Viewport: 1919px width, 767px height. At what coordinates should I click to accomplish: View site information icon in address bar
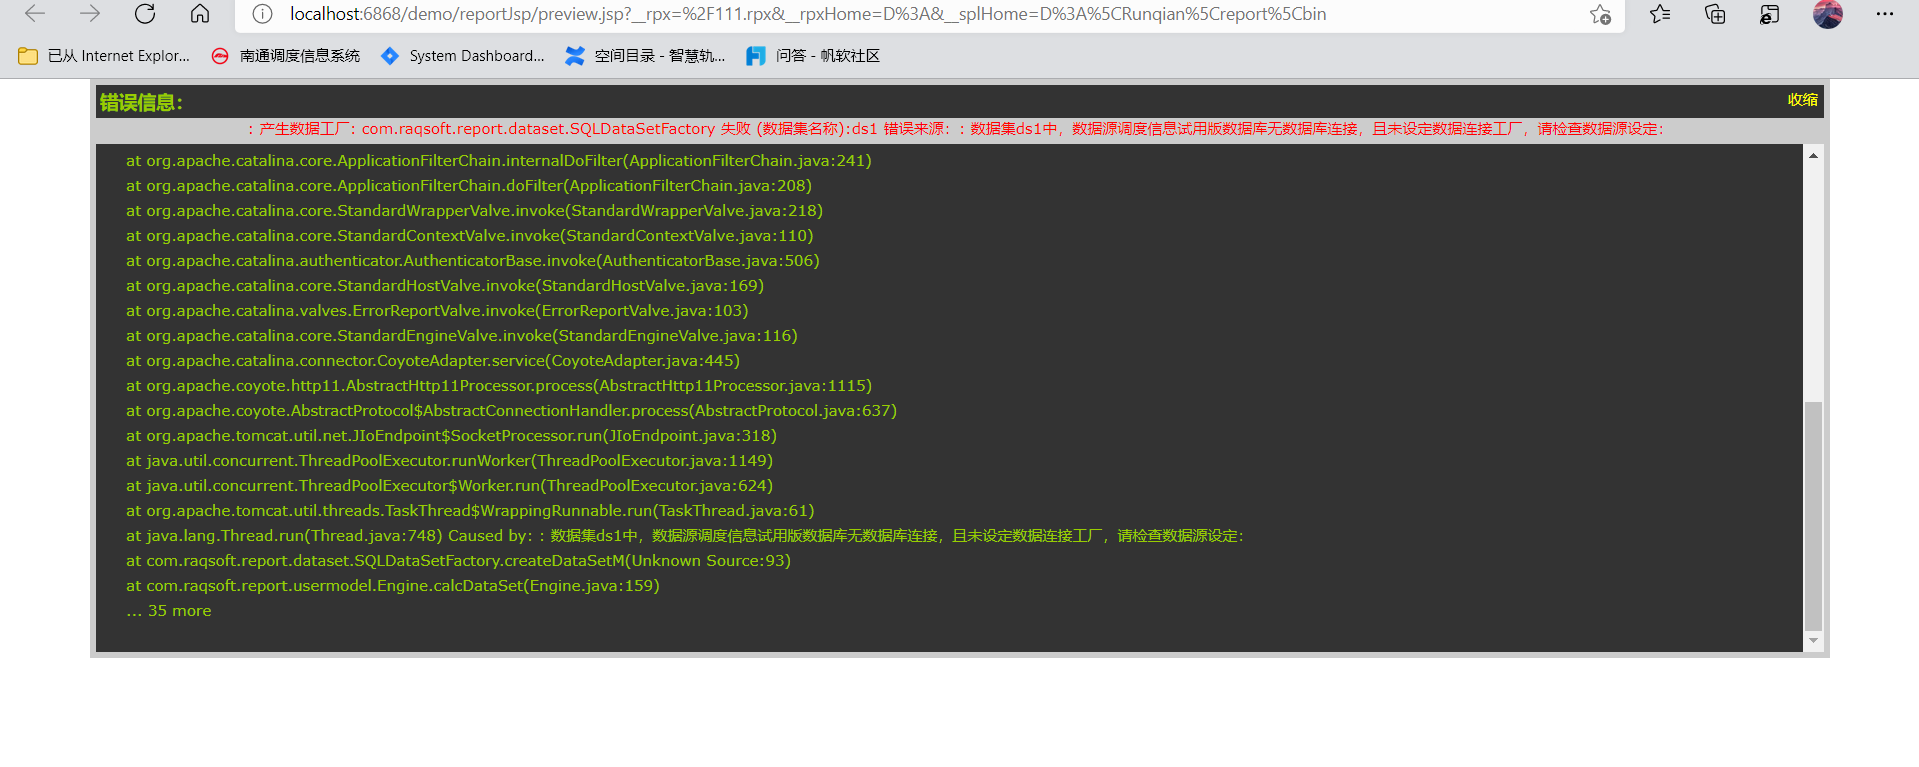pos(262,14)
